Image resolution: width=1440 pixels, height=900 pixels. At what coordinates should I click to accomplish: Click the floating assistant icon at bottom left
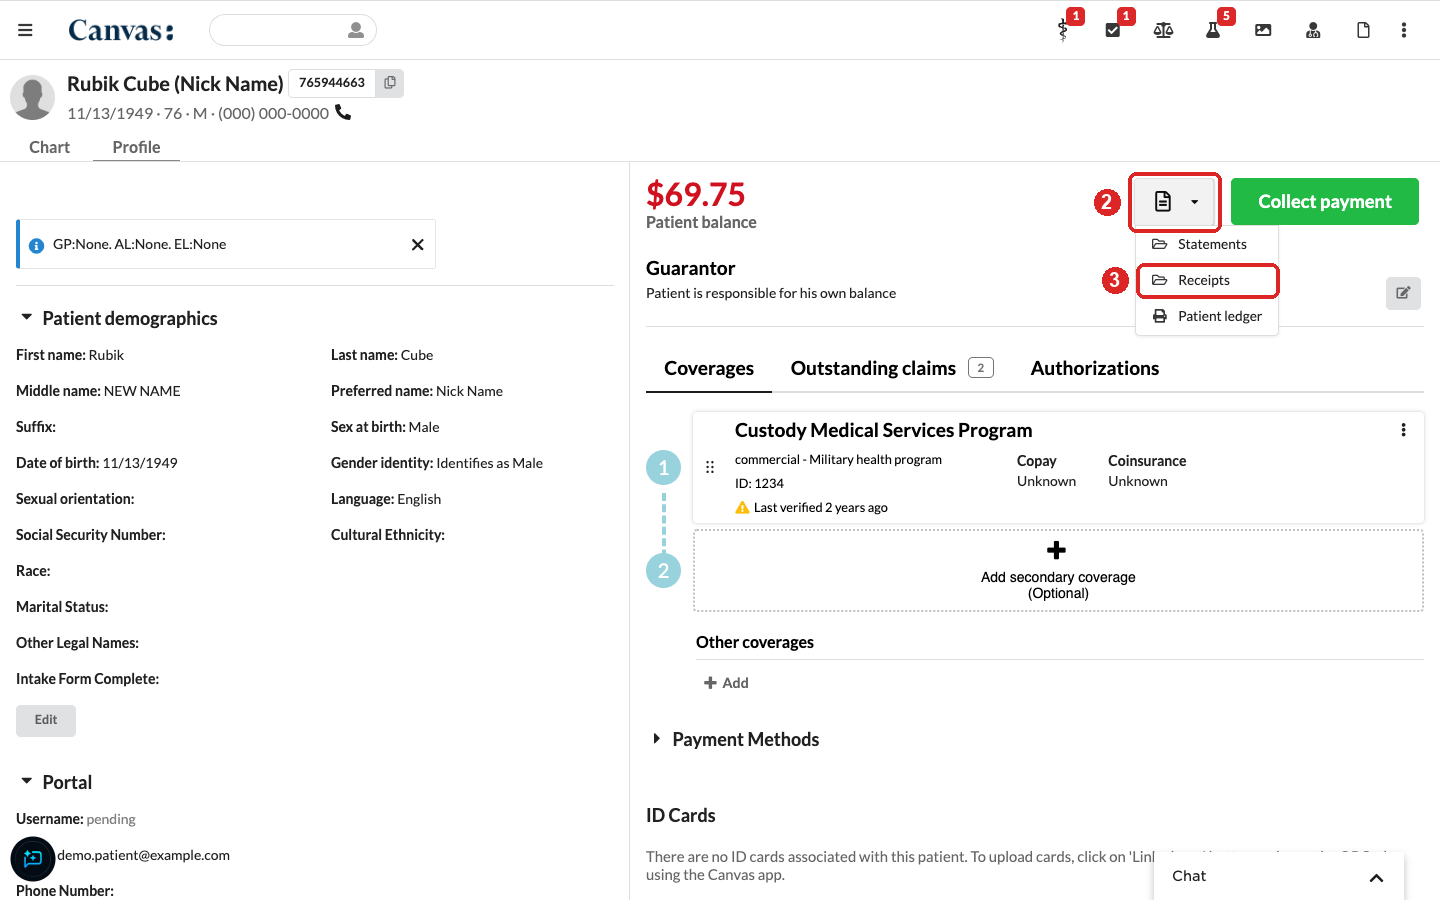pos(33,859)
